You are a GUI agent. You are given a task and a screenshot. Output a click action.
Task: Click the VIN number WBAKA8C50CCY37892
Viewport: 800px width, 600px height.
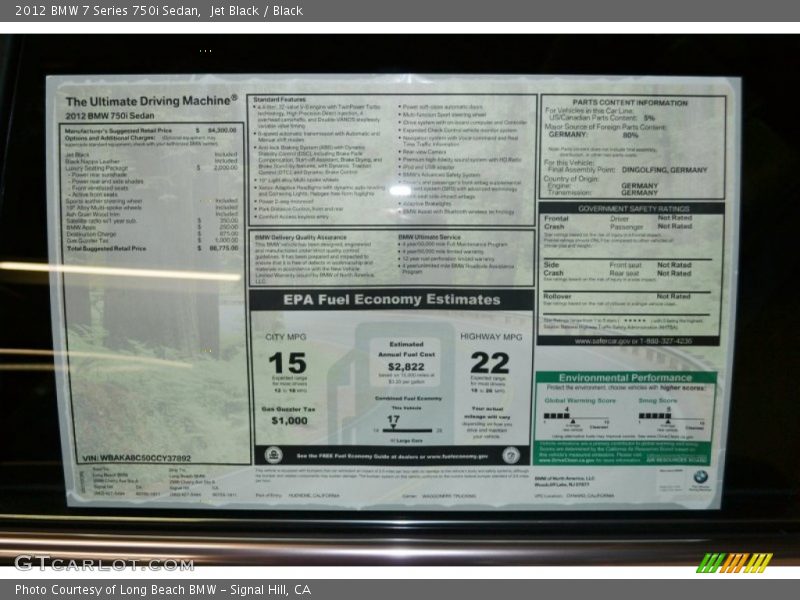point(145,458)
